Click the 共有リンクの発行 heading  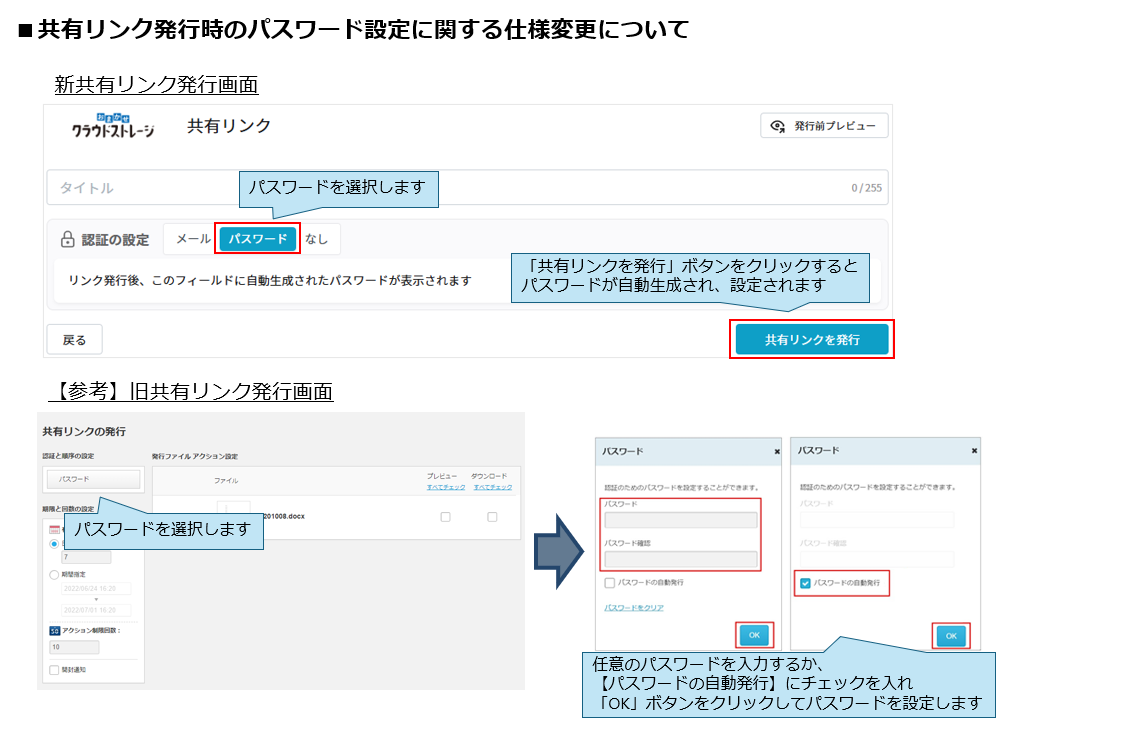click(84, 432)
